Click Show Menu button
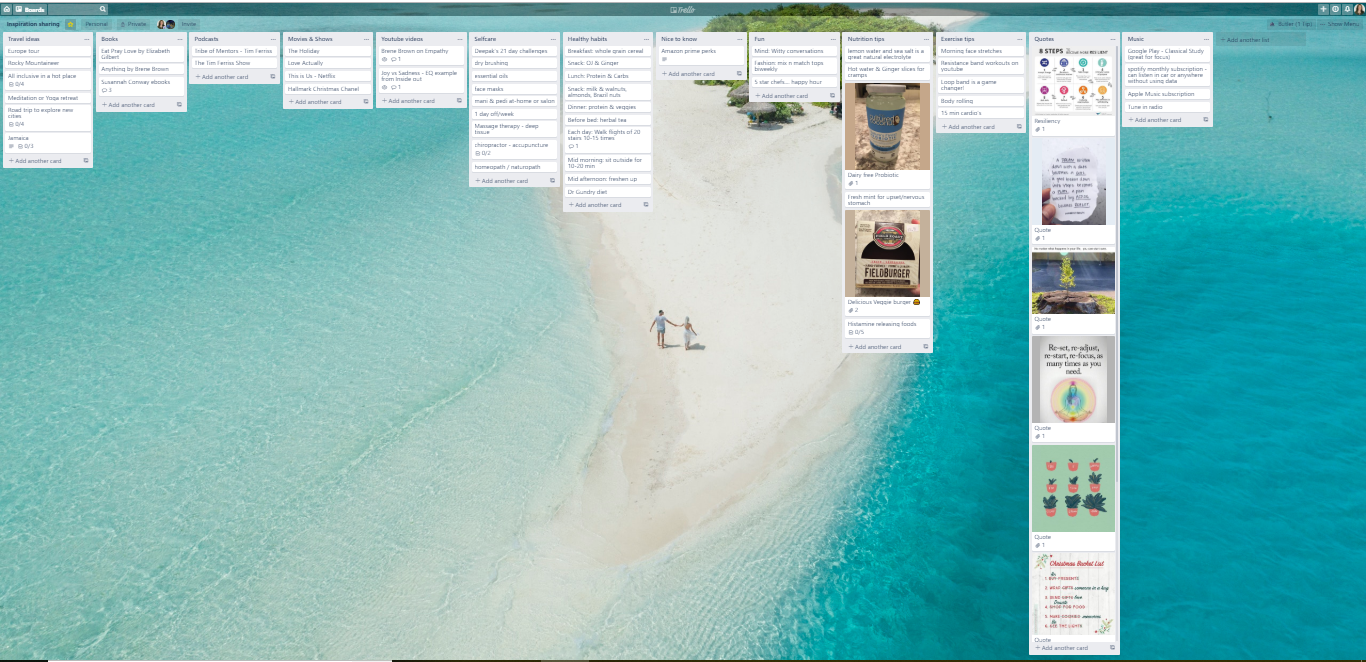Image resolution: width=1366 pixels, height=662 pixels. [x=1340, y=23]
